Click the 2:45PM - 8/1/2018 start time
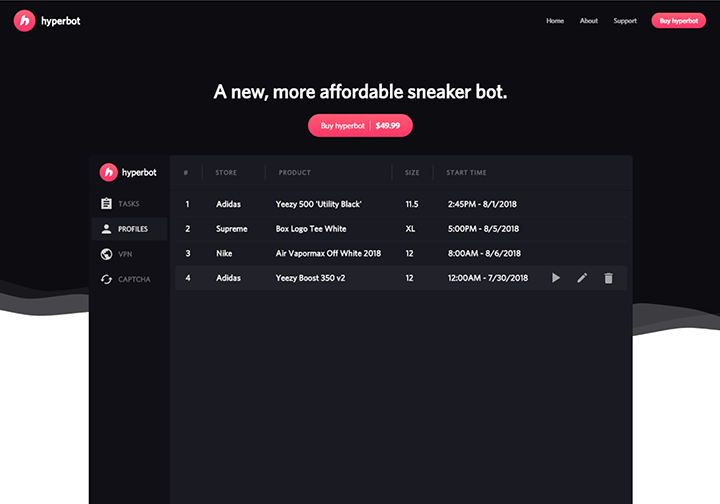This screenshot has width=720, height=504. click(x=482, y=204)
